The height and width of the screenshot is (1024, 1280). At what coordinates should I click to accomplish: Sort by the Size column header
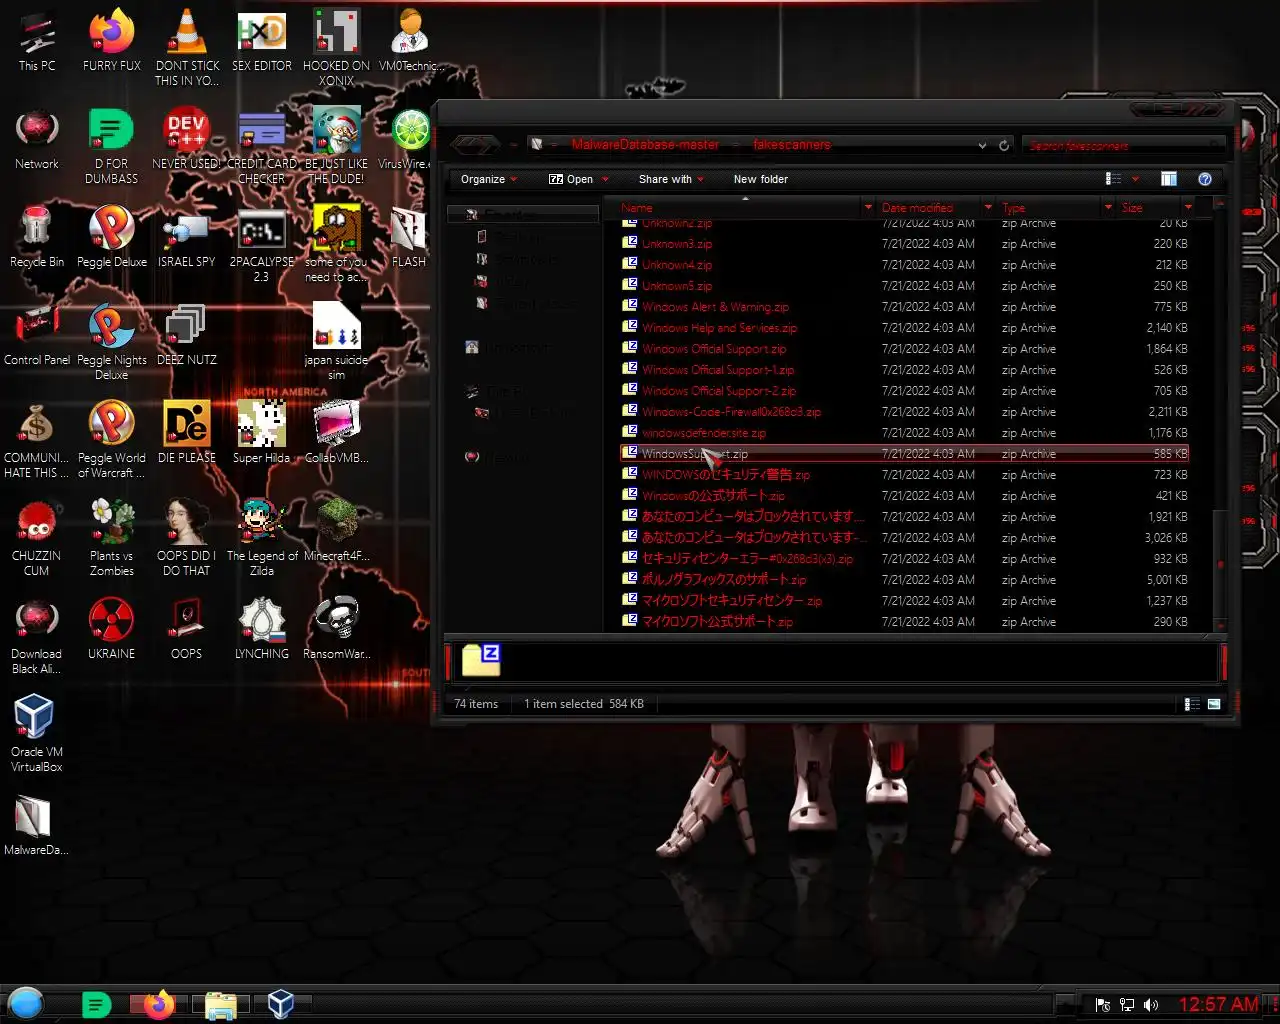point(1149,208)
